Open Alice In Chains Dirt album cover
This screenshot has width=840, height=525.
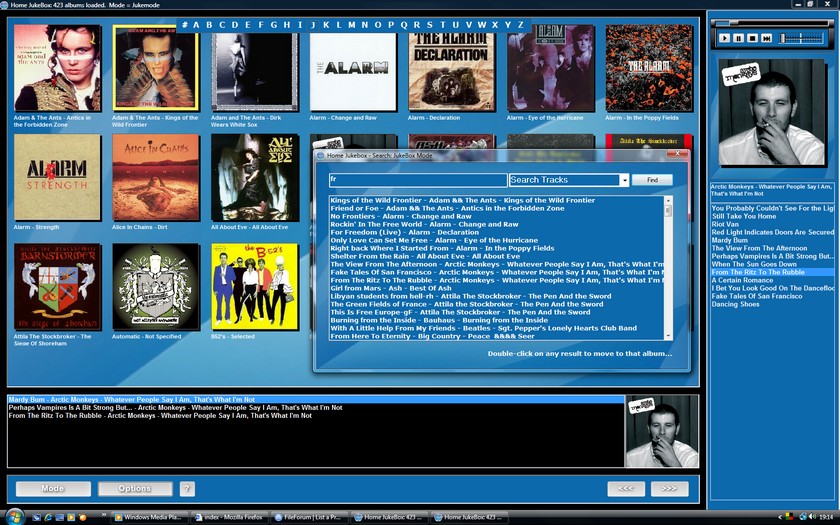[x=156, y=177]
